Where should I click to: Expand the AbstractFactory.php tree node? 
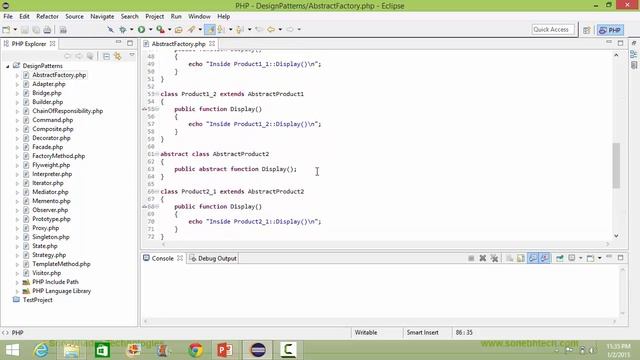tap(17, 76)
